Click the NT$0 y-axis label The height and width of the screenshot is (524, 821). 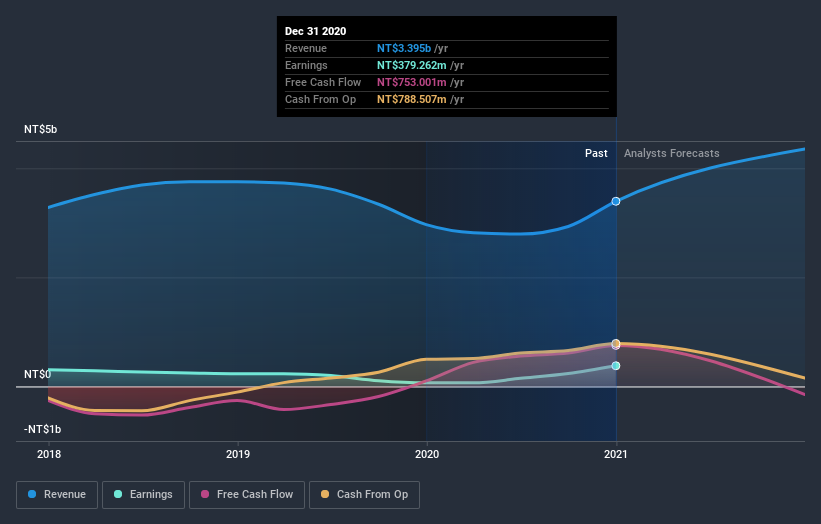pos(38,374)
